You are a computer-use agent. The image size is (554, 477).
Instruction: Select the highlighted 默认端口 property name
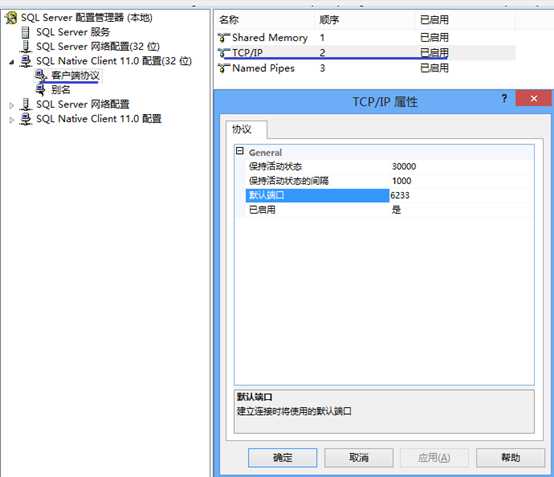click(x=317, y=195)
